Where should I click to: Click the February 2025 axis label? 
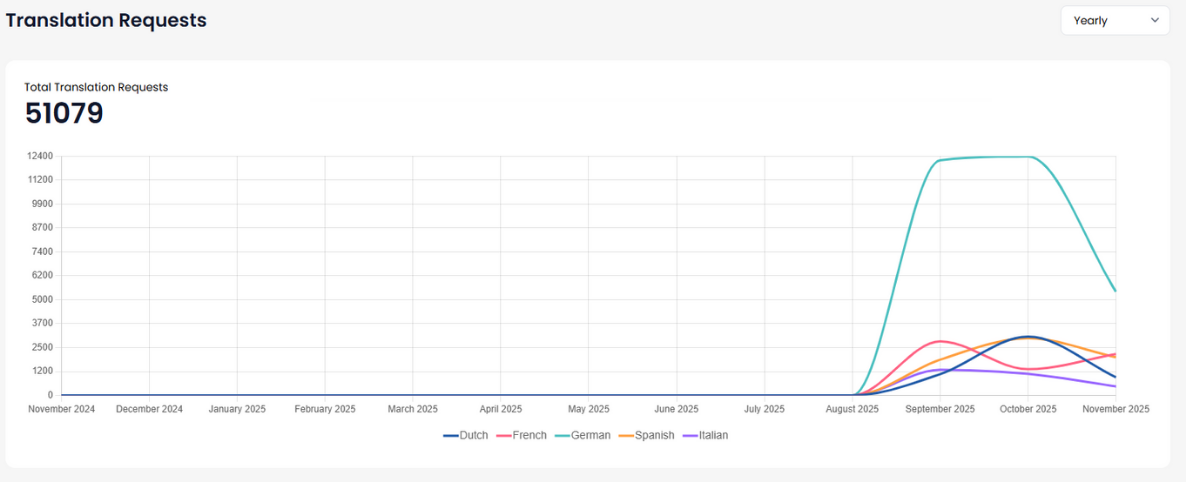pyautogui.click(x=325, y=409)
